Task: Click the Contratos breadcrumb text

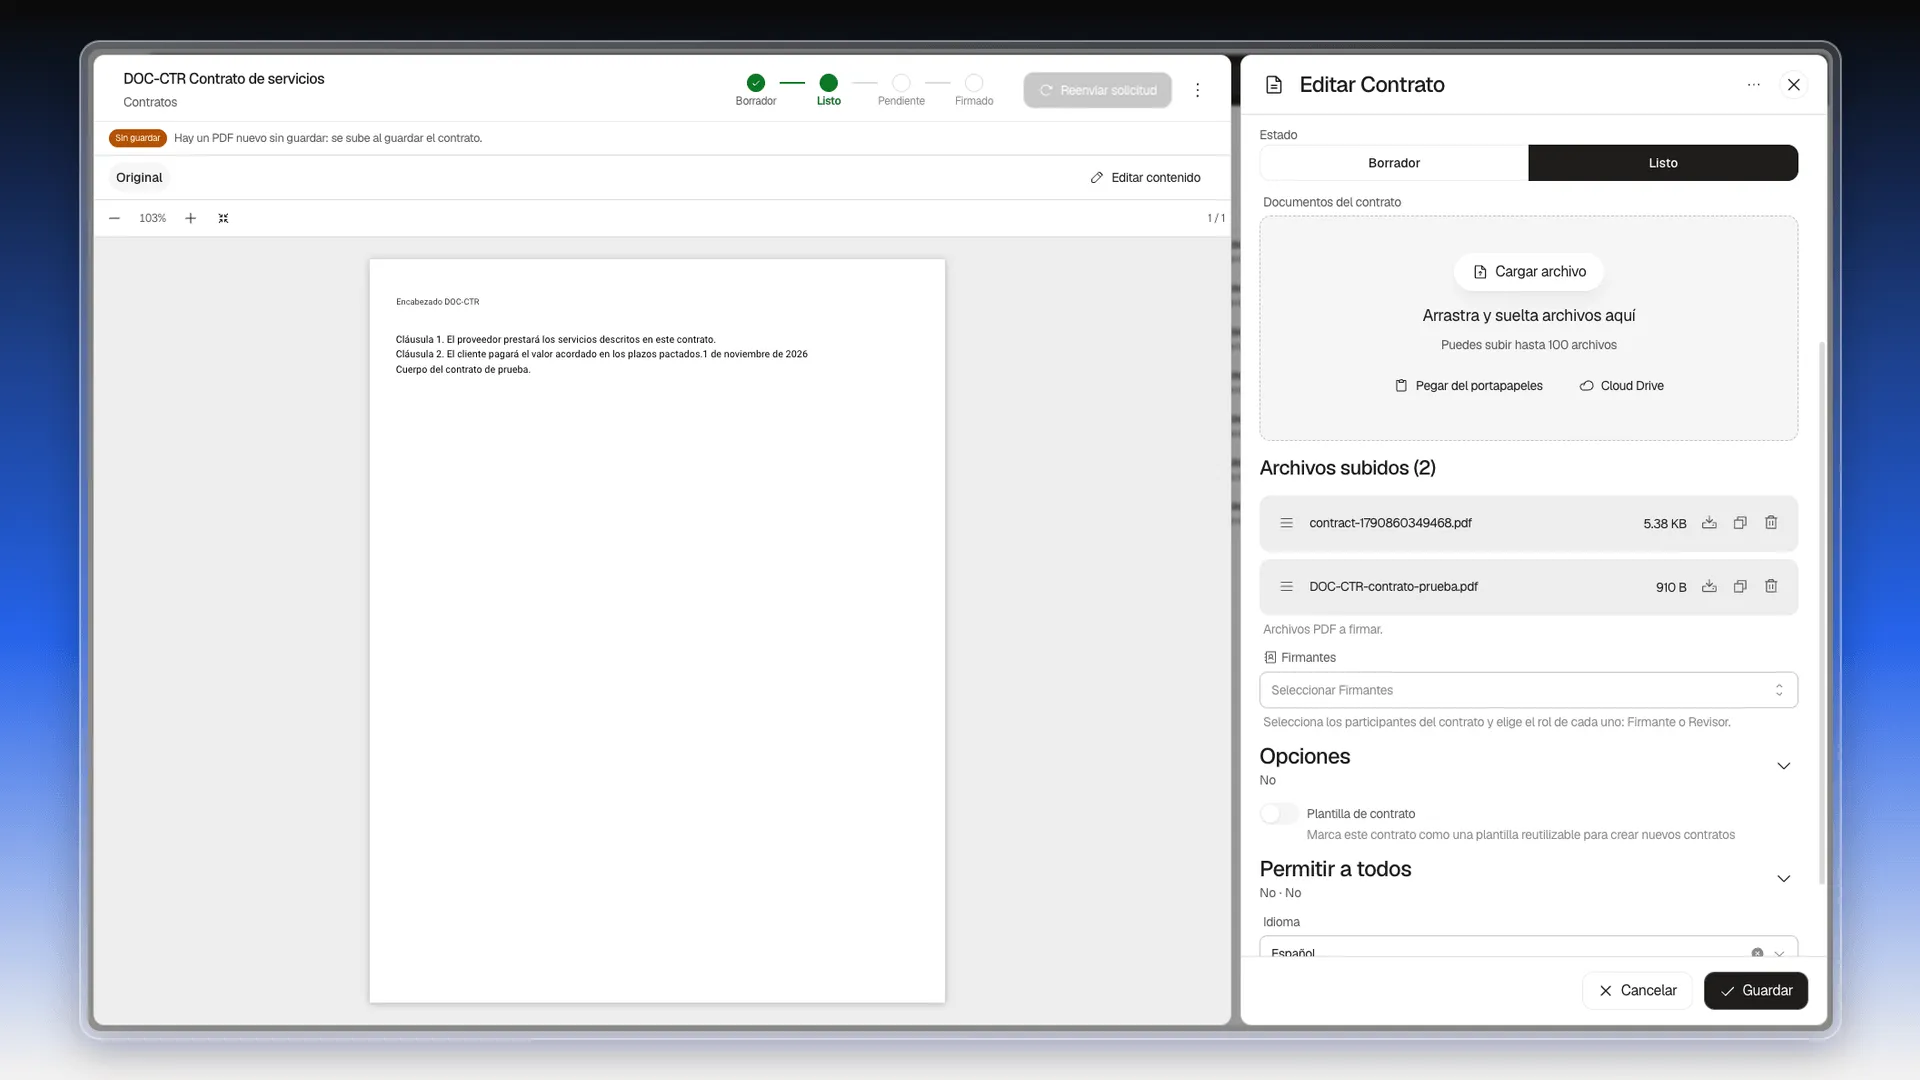Action: 150,102
